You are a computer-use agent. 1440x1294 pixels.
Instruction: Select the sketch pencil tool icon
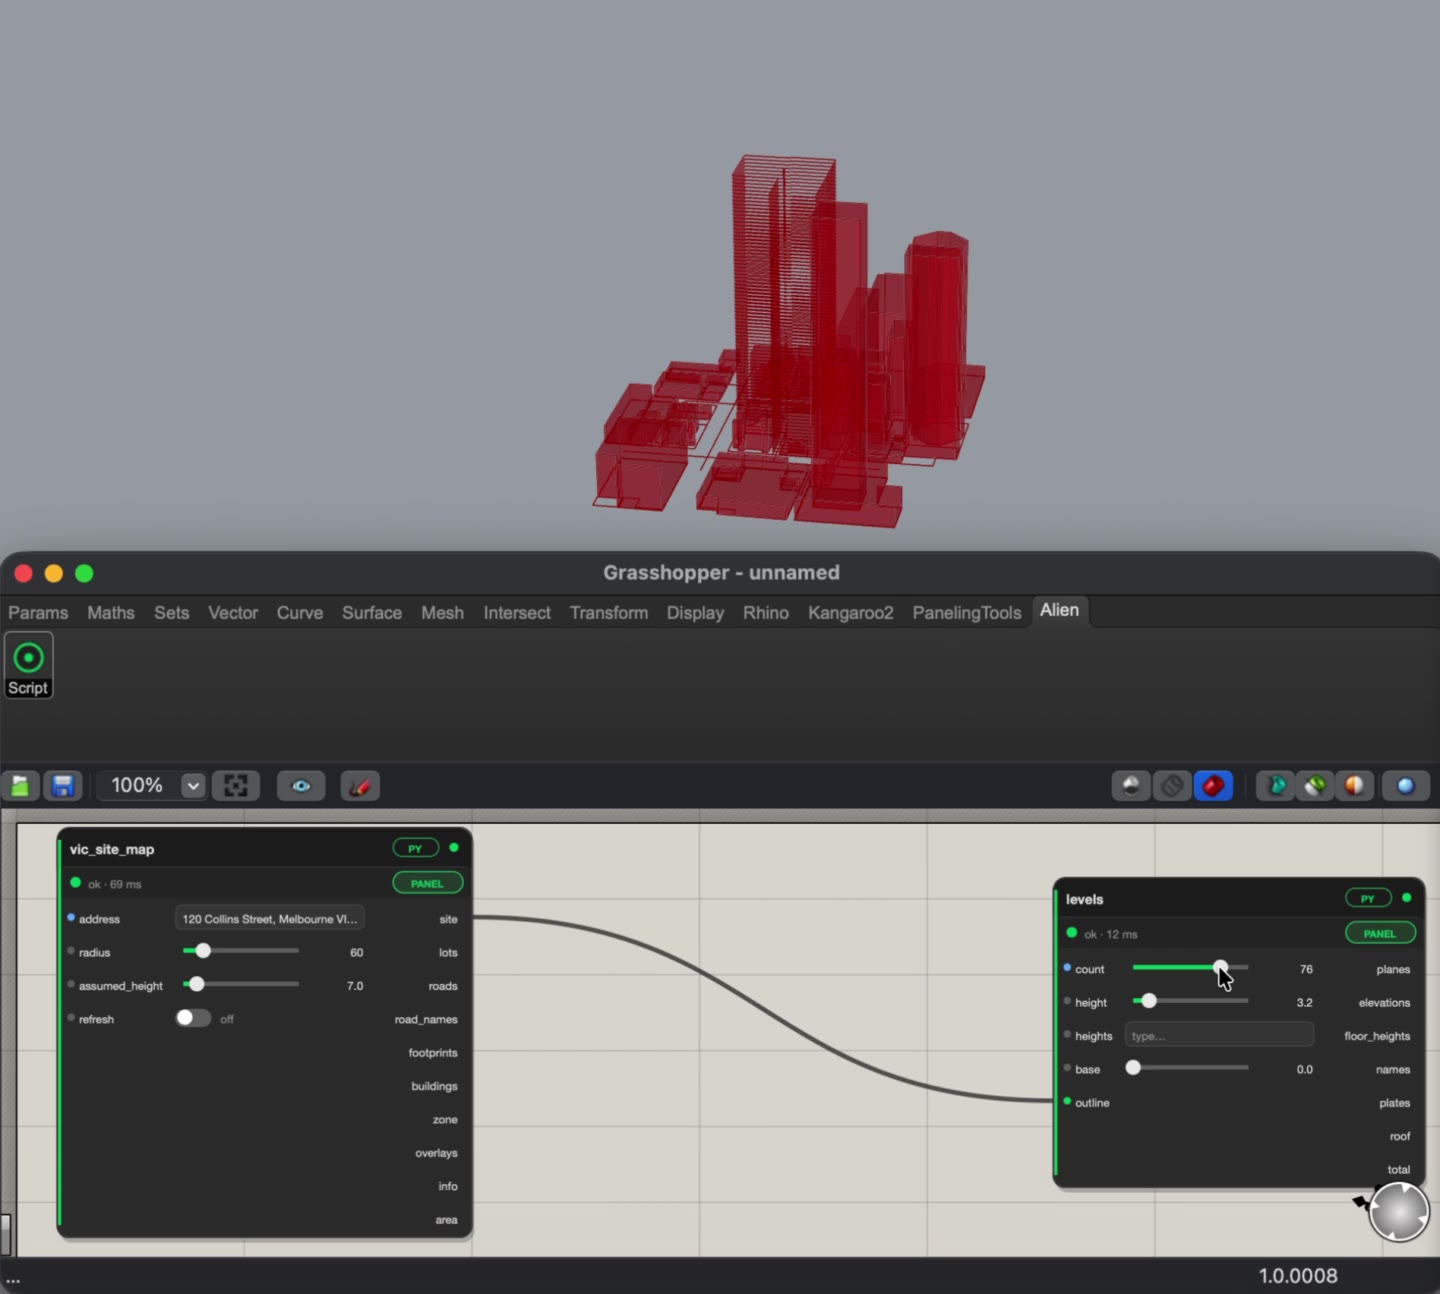(x=361, y=786)
